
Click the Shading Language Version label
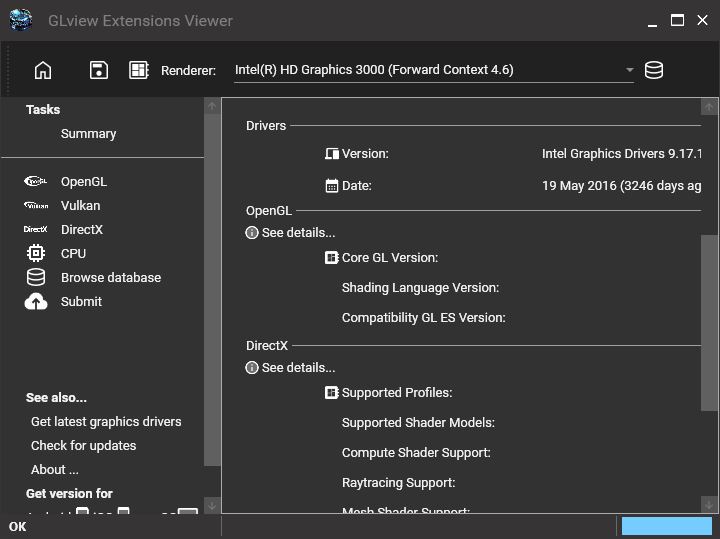point(420,288)
